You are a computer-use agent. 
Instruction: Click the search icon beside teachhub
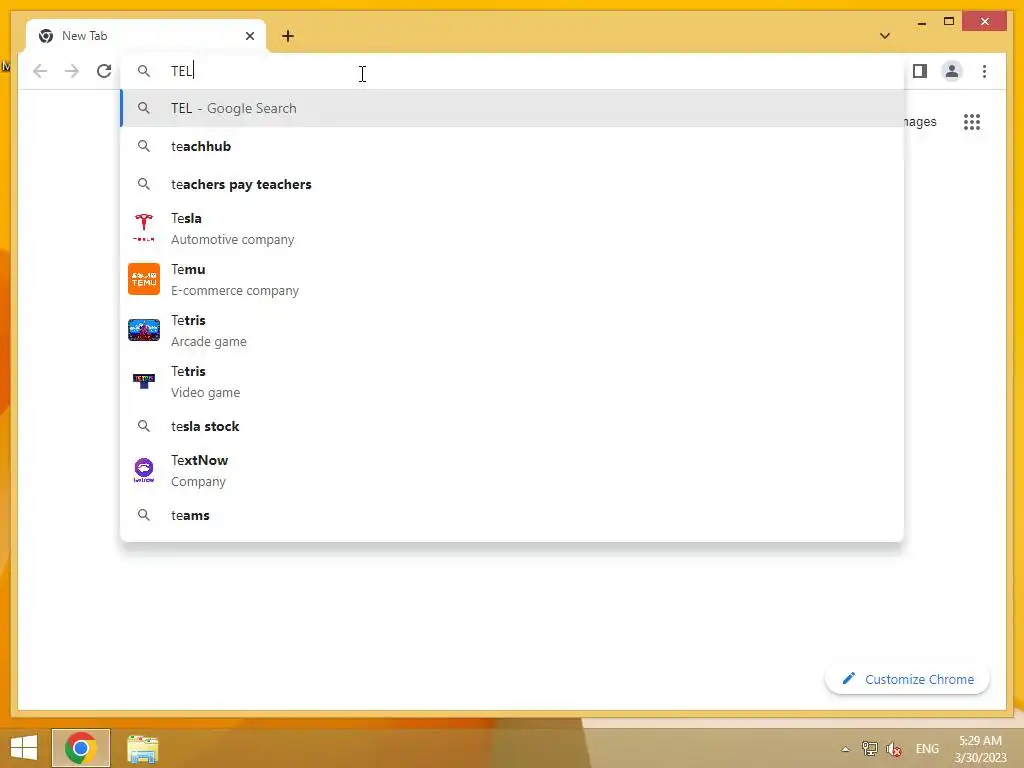coord(144,146)
